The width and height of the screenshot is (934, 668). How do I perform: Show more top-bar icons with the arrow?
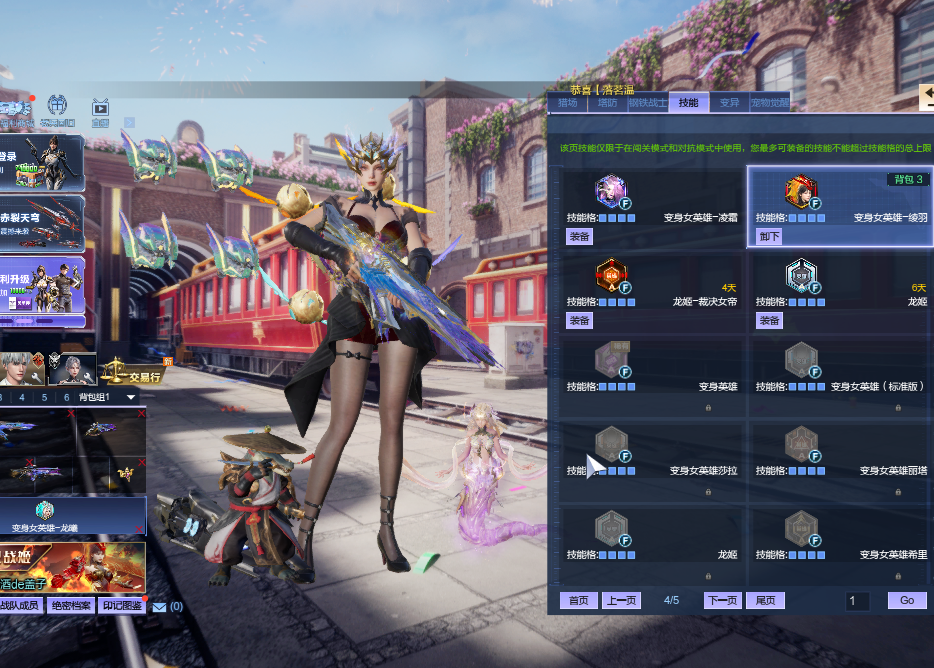tap(129, 122)
